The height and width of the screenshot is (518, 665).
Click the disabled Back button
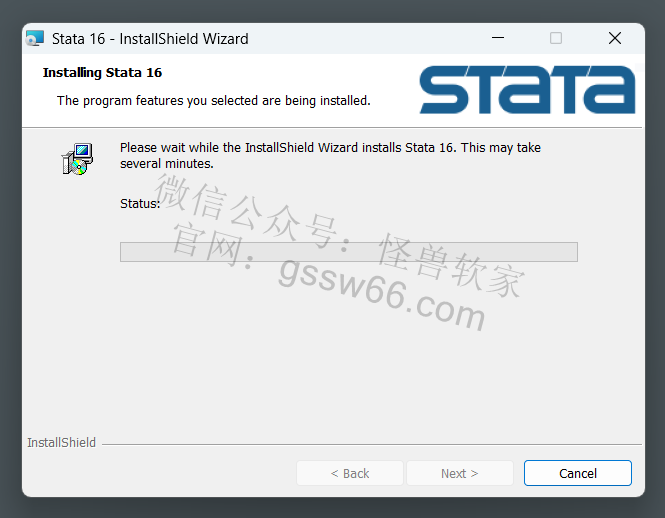pos(350,473)
